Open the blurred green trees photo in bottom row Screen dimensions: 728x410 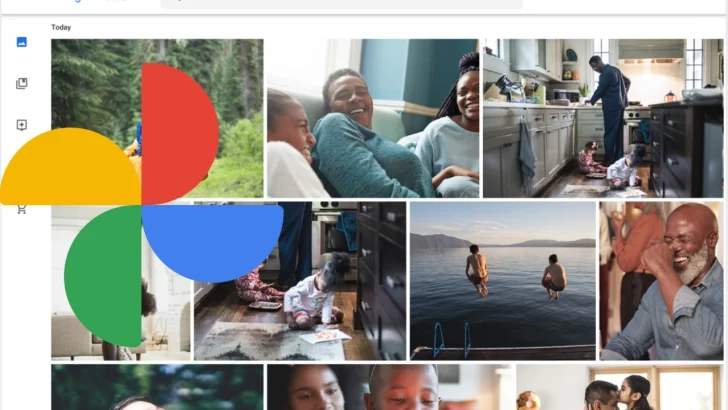(157, 387)
